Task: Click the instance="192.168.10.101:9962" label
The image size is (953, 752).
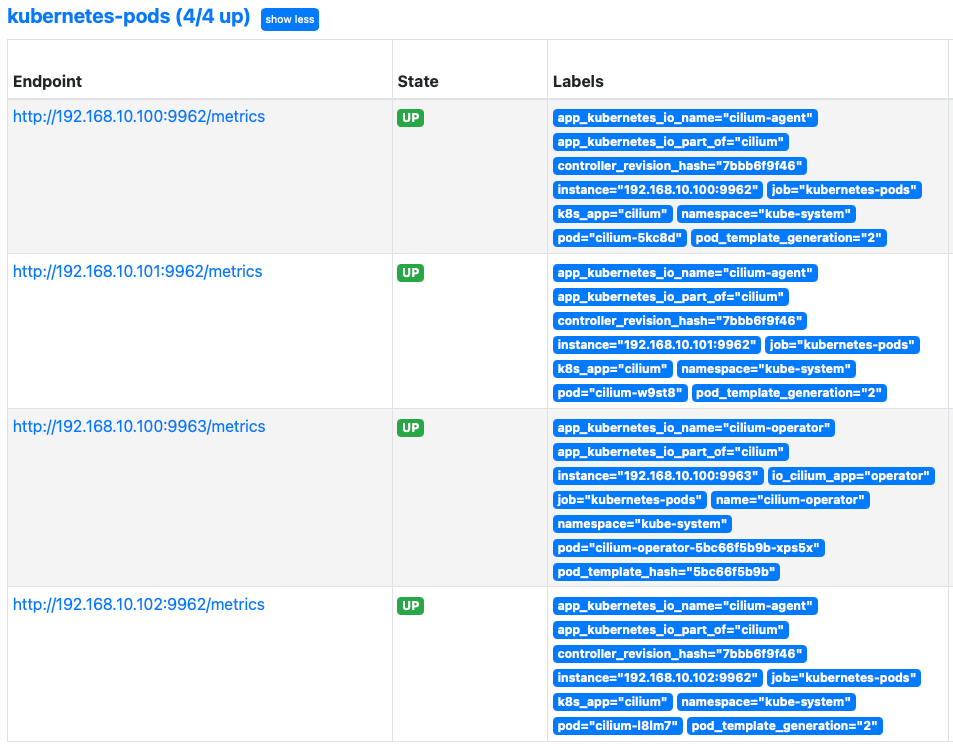Action: click(657, 345)
